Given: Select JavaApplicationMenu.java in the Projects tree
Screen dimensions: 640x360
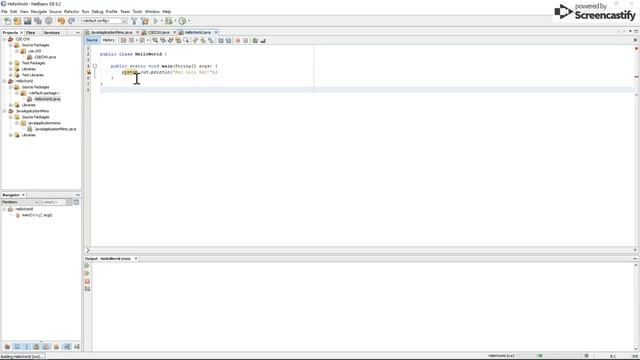Looking at the screenshot, I should click(55, 129).
